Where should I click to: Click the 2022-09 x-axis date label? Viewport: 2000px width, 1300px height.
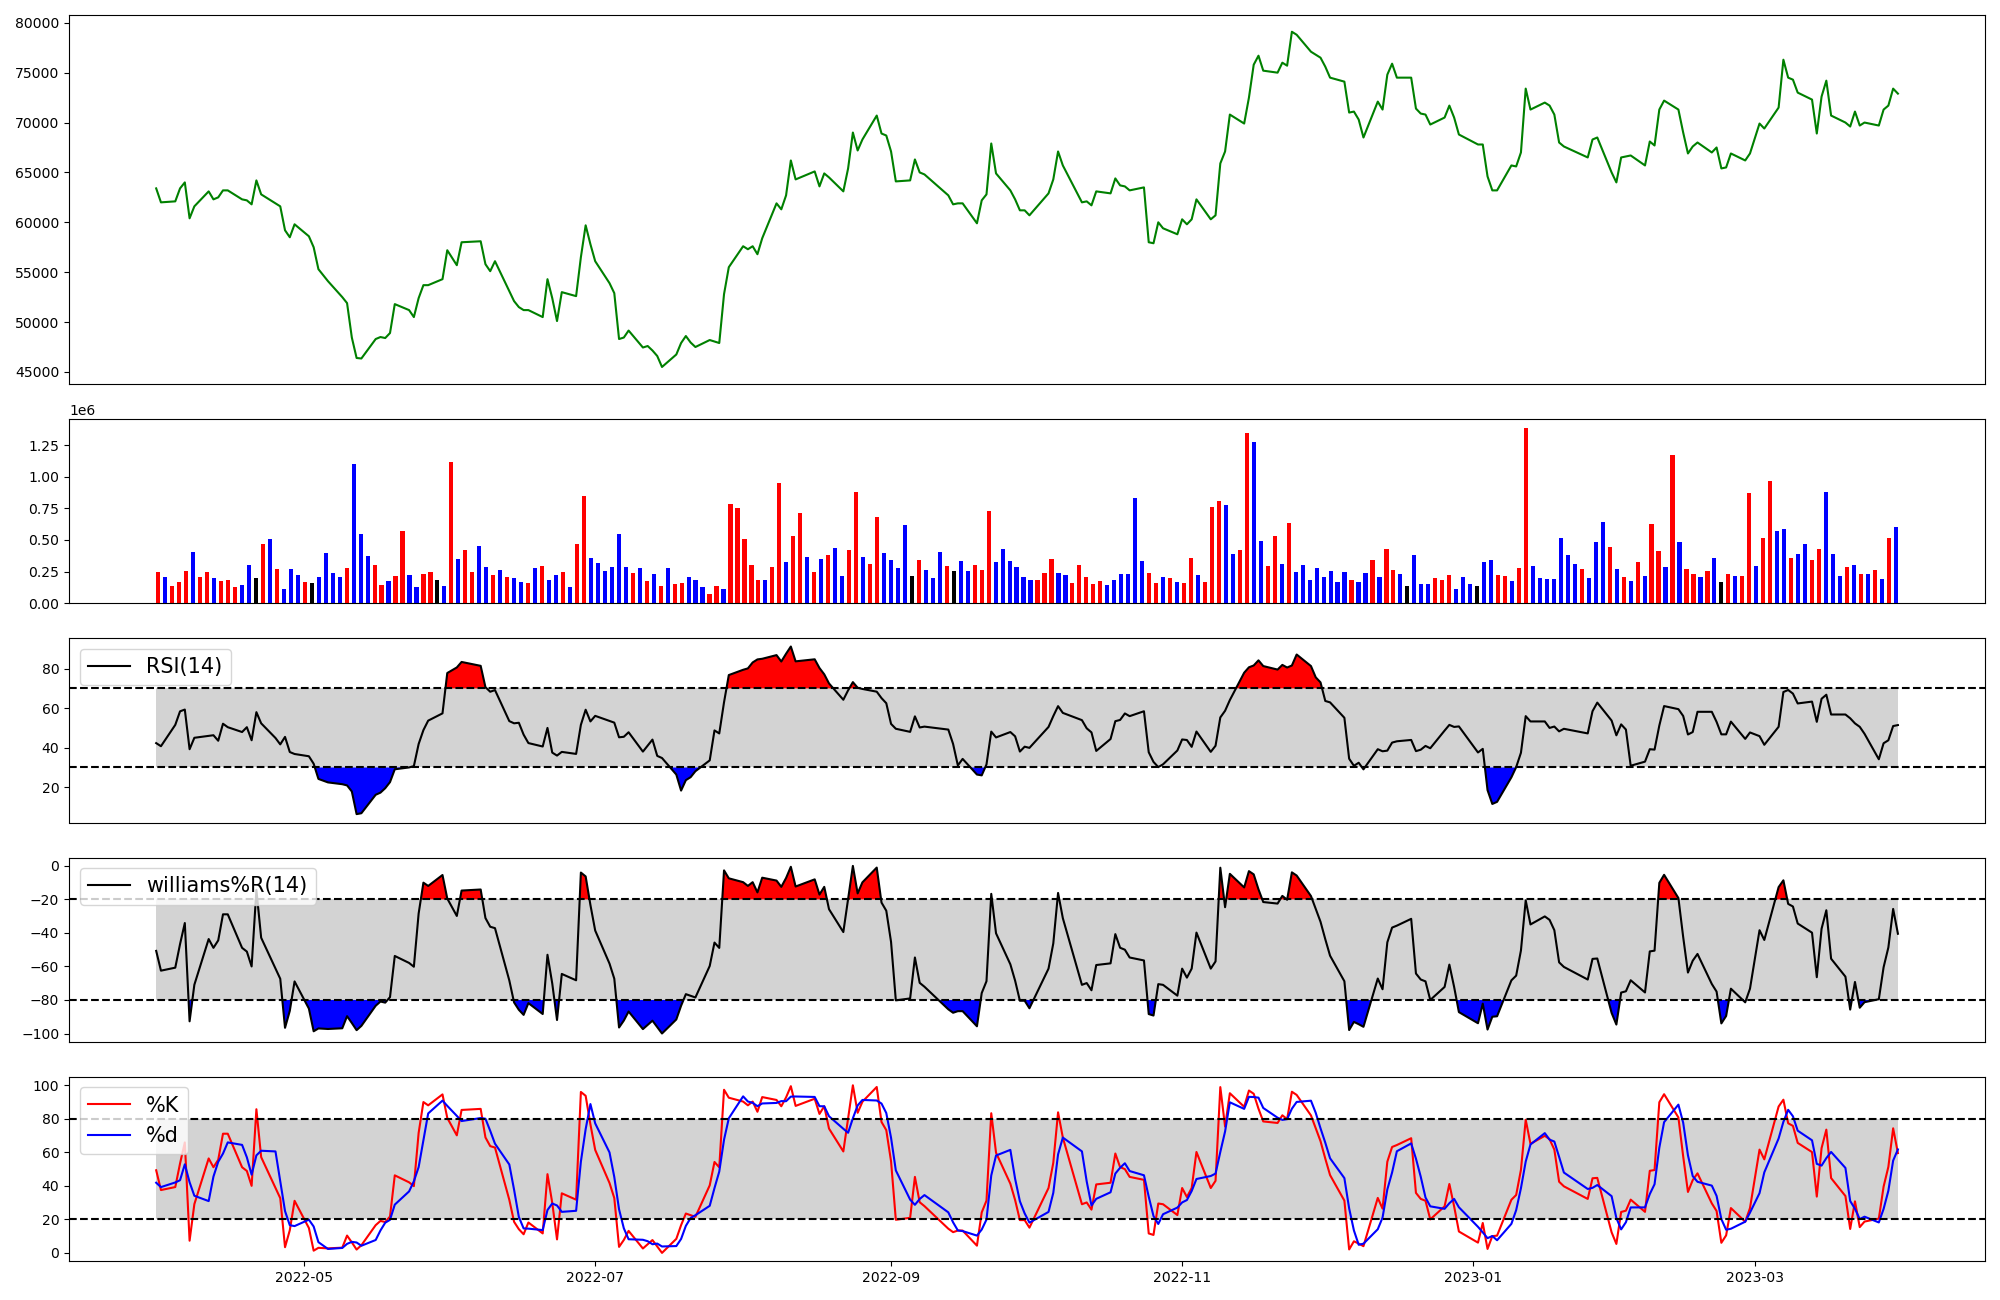click(890, 1277)
